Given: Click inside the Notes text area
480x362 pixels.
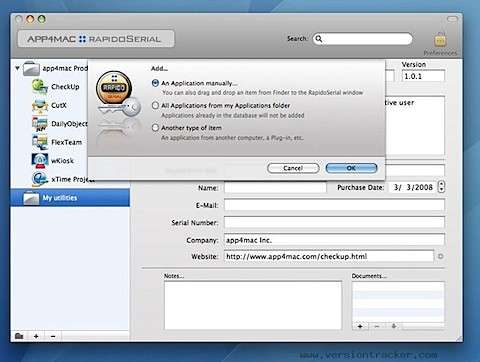Looking at the screenshot, I should click(253, 305).
